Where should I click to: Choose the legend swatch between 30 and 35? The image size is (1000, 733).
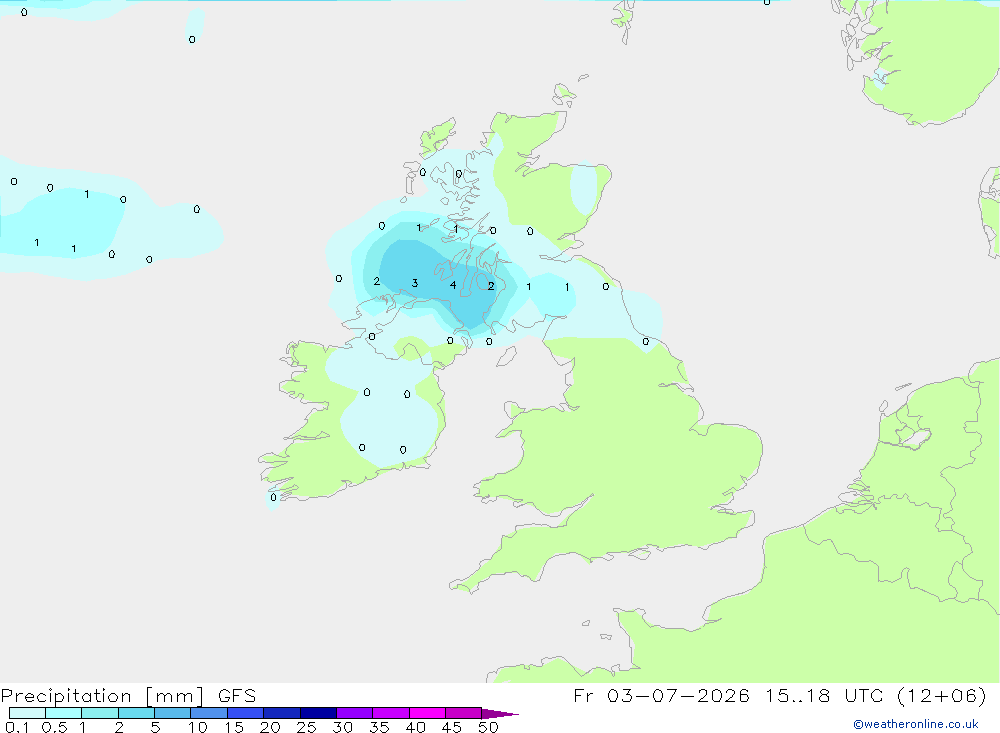tap(355, 713)
